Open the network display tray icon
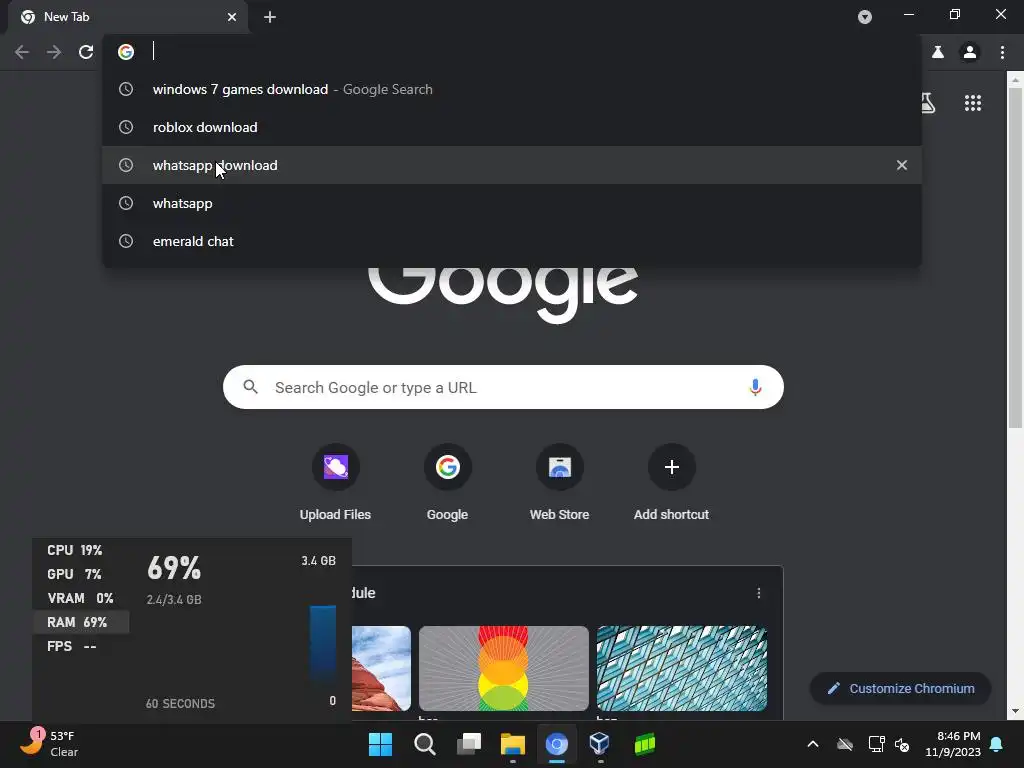Image resolution: width=1024 pixels, height=768 pixels. click(876, 744)
